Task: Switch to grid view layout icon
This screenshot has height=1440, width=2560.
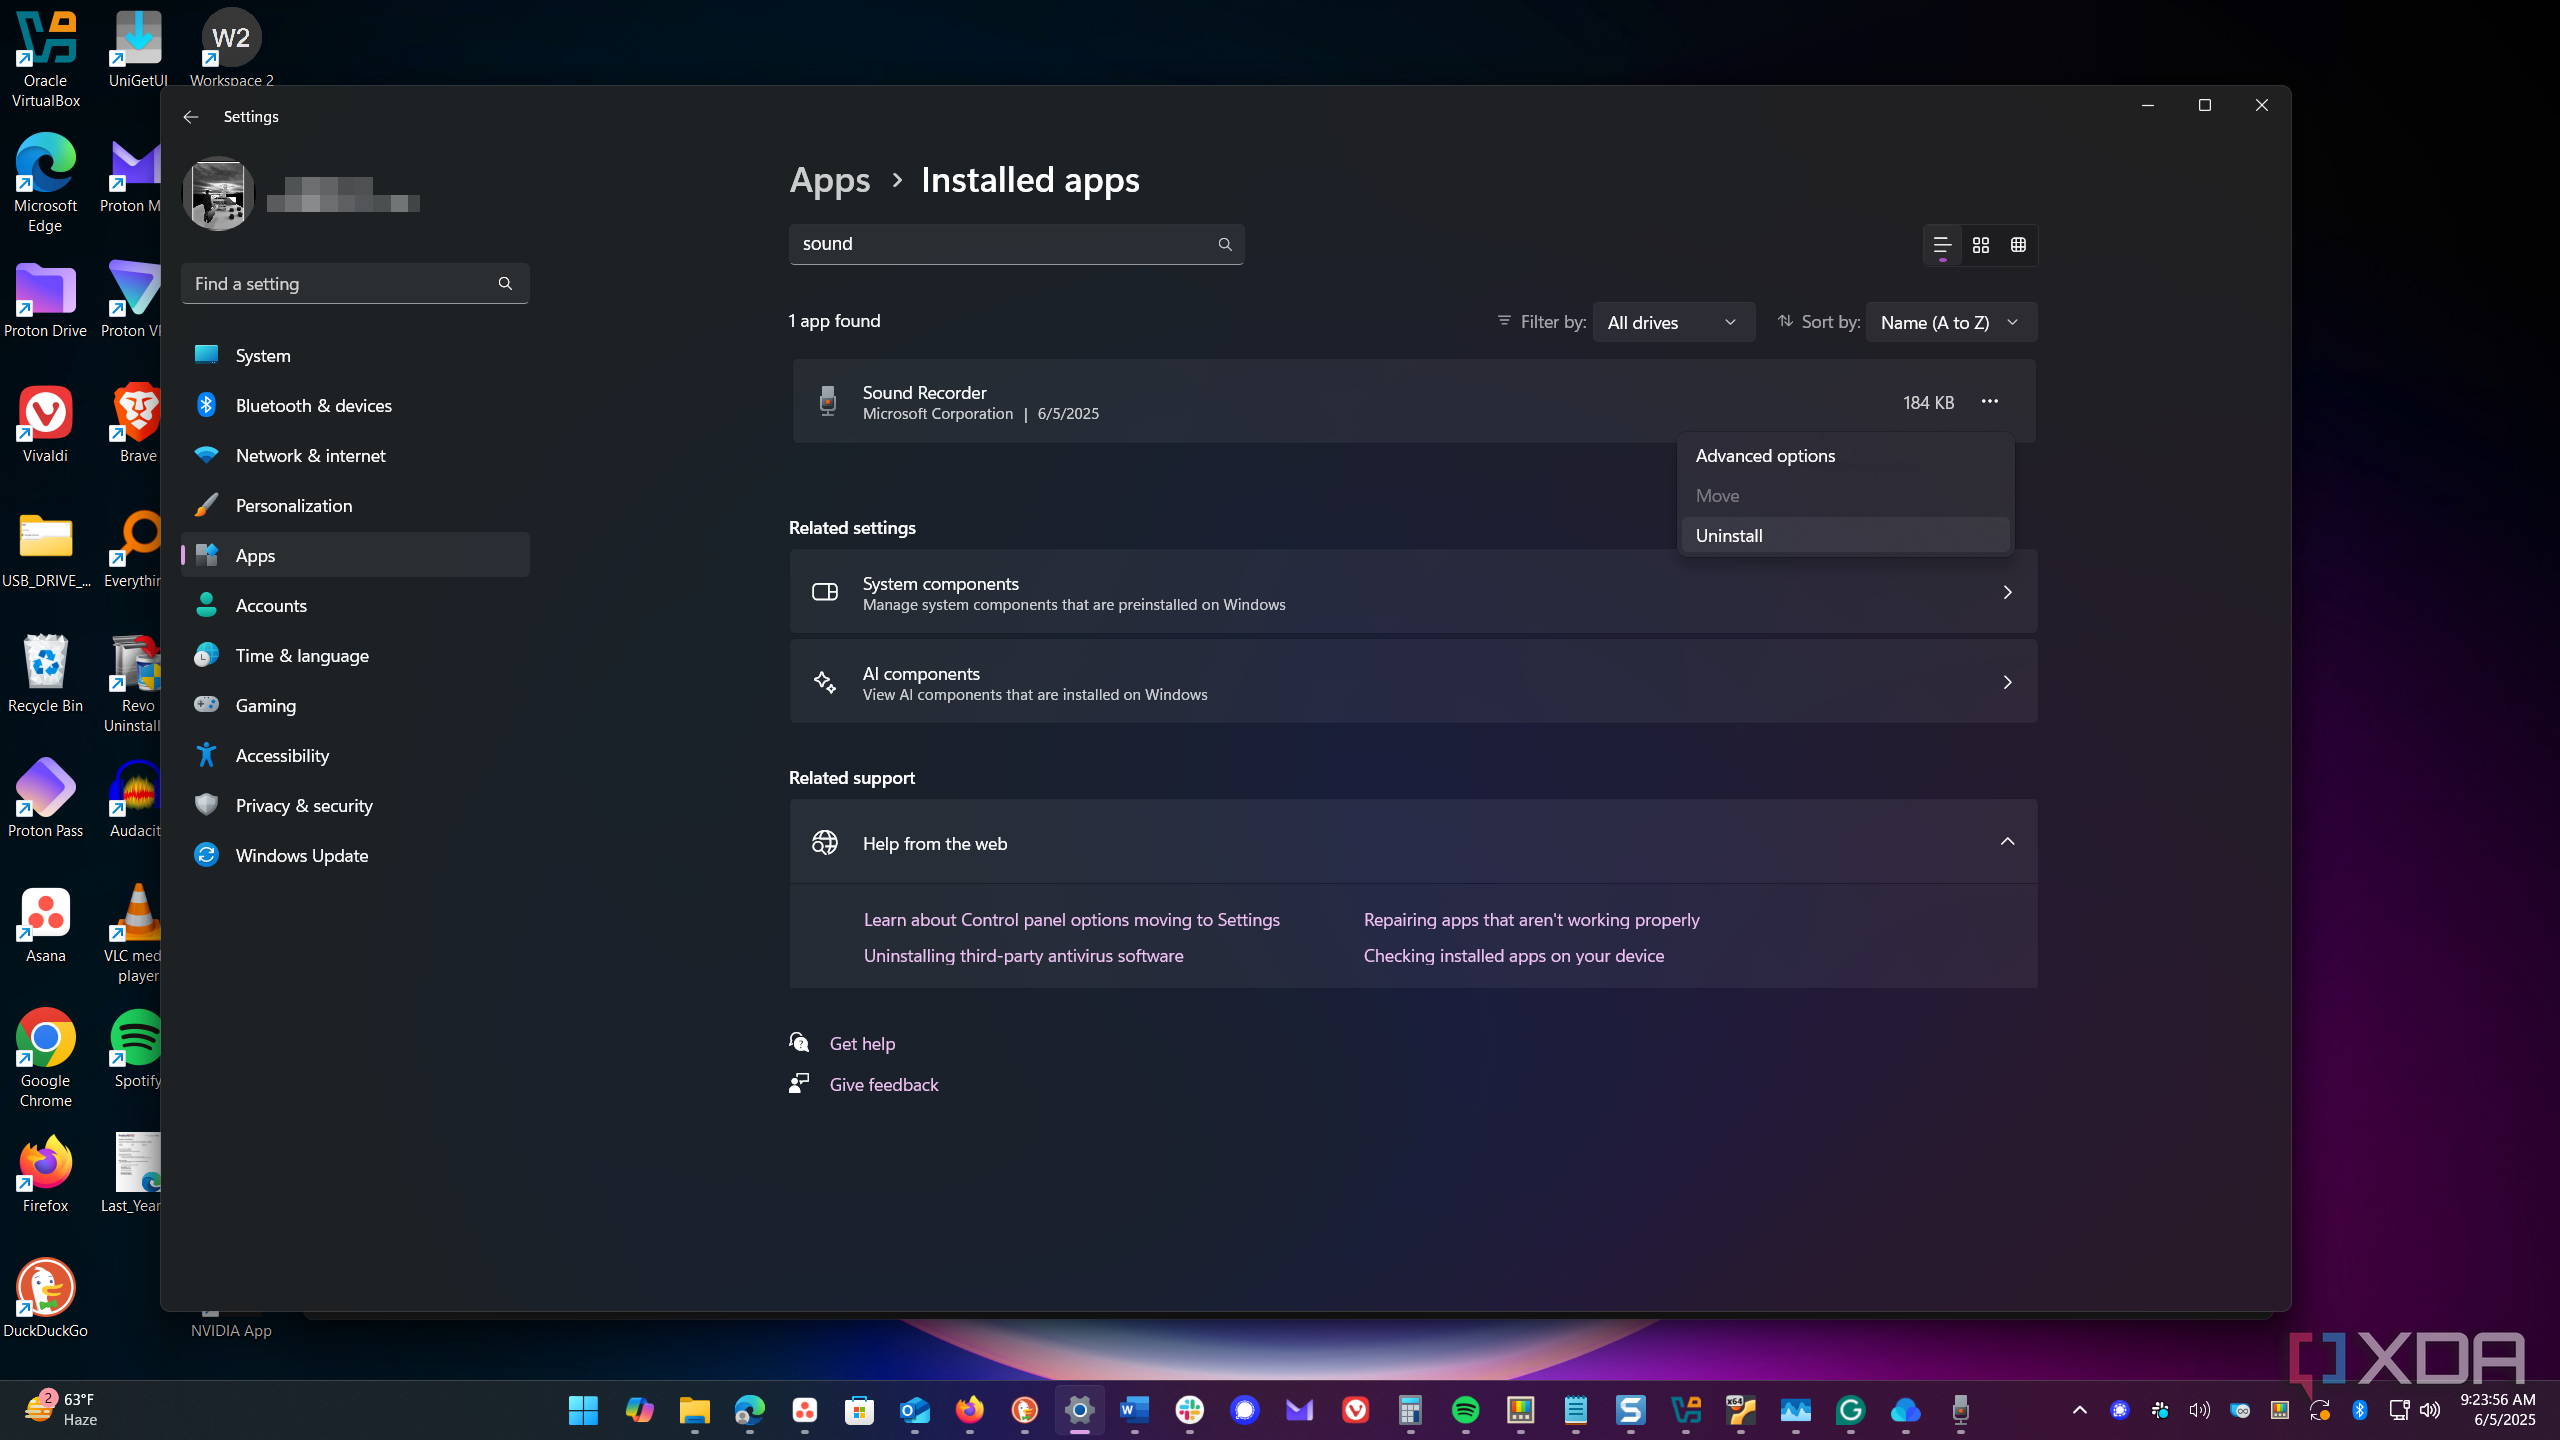Action: tap(1981, 245)
